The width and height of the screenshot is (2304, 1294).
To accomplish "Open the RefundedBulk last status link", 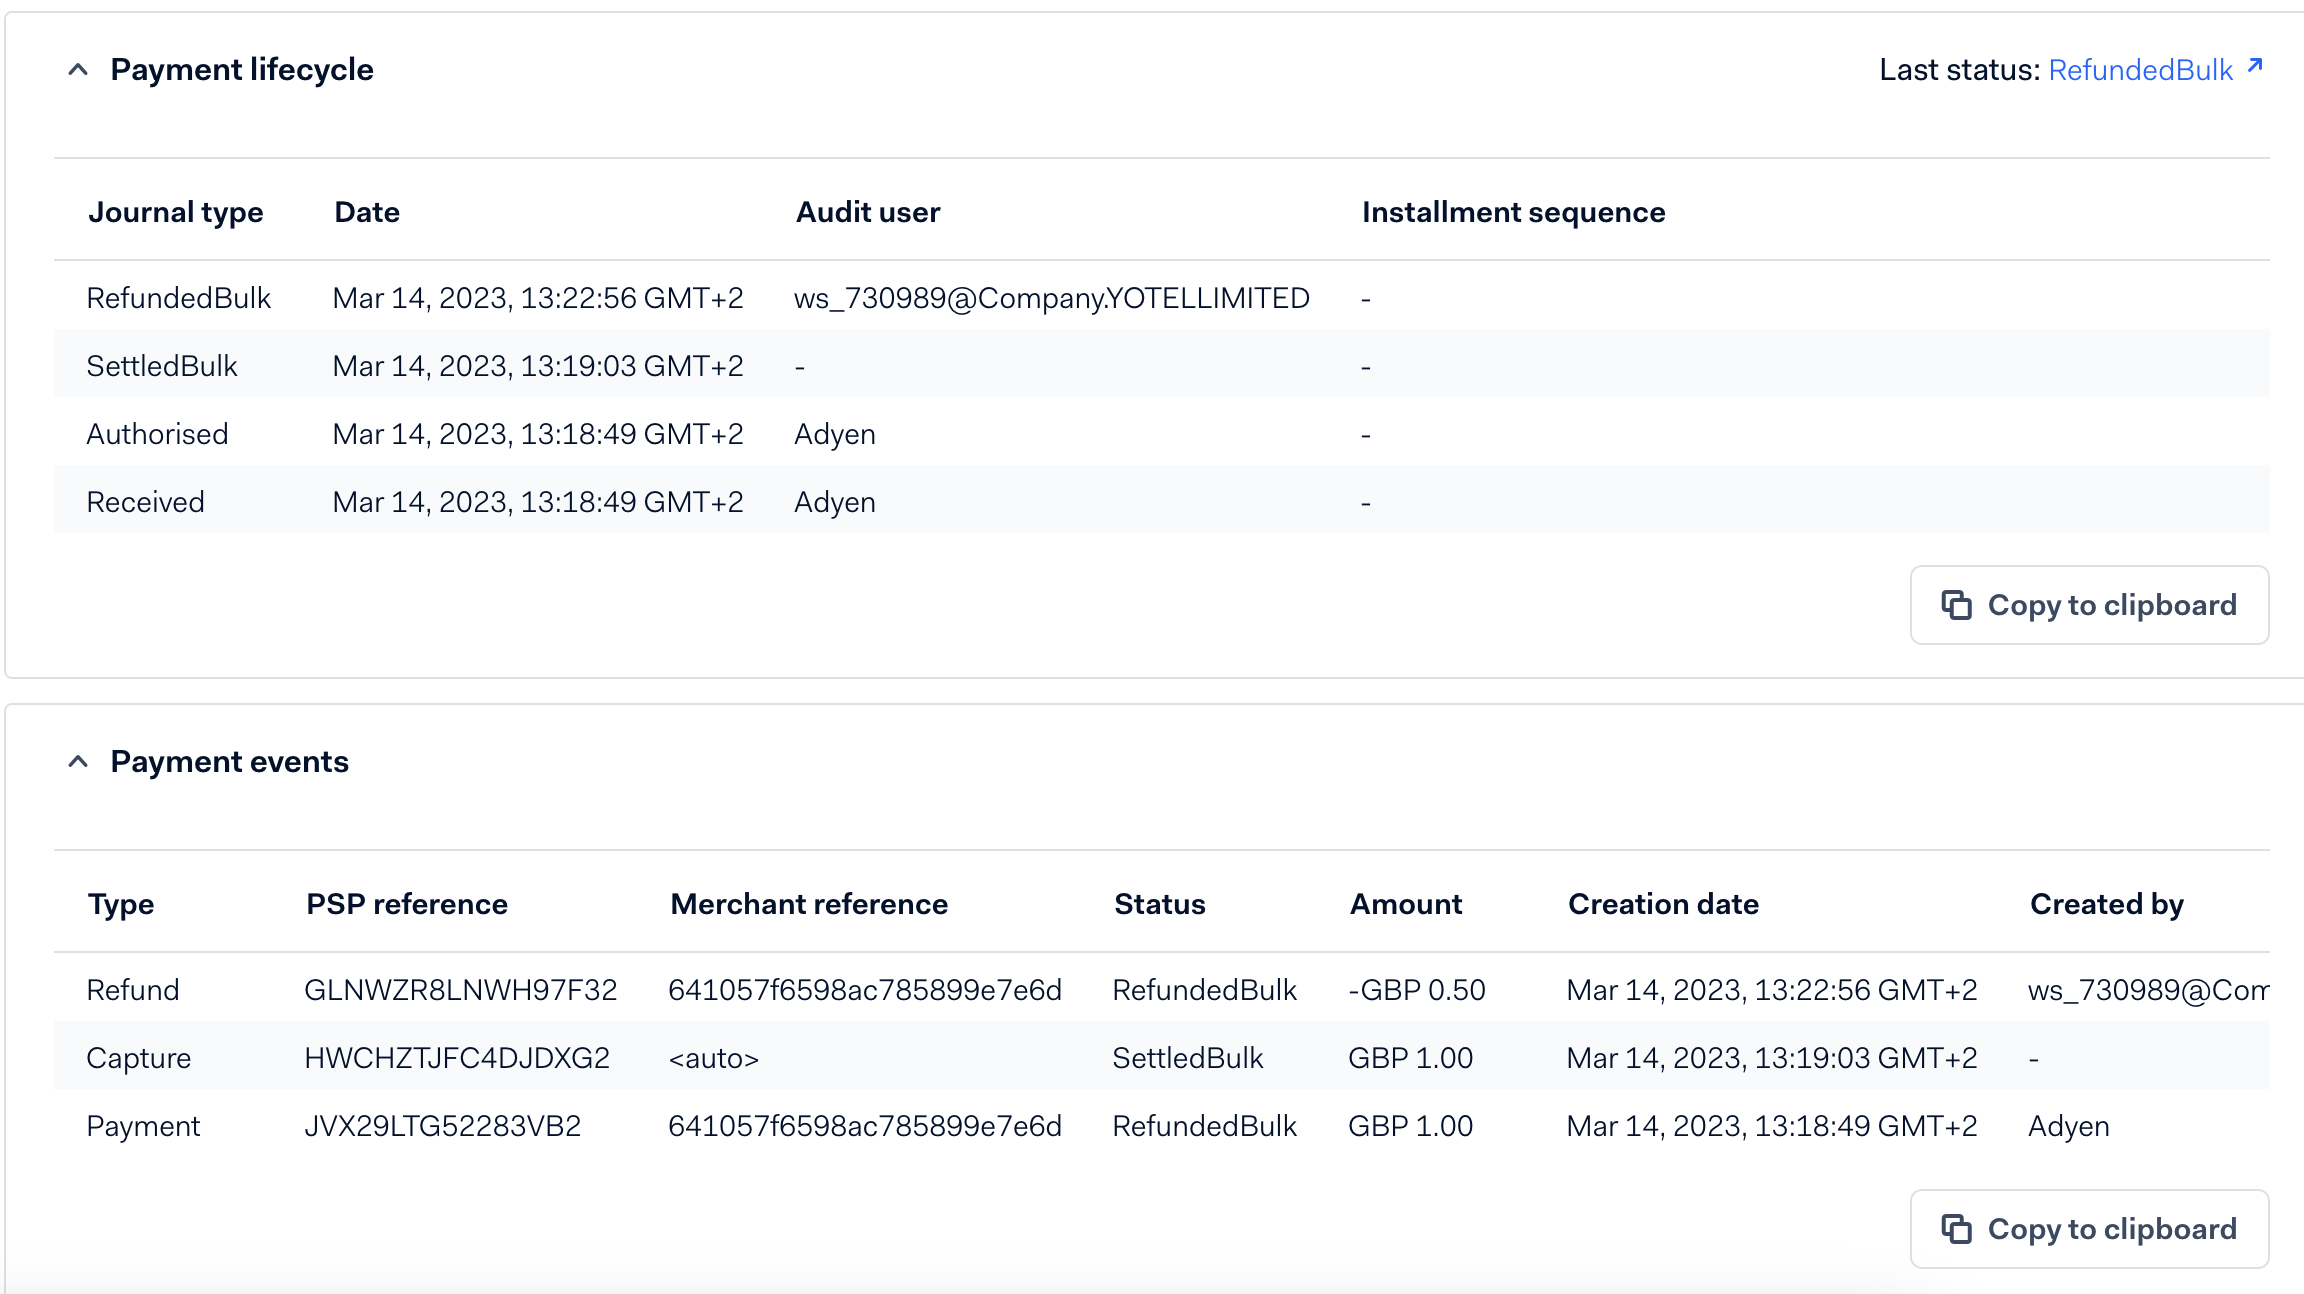I will tap(2141, 69).
